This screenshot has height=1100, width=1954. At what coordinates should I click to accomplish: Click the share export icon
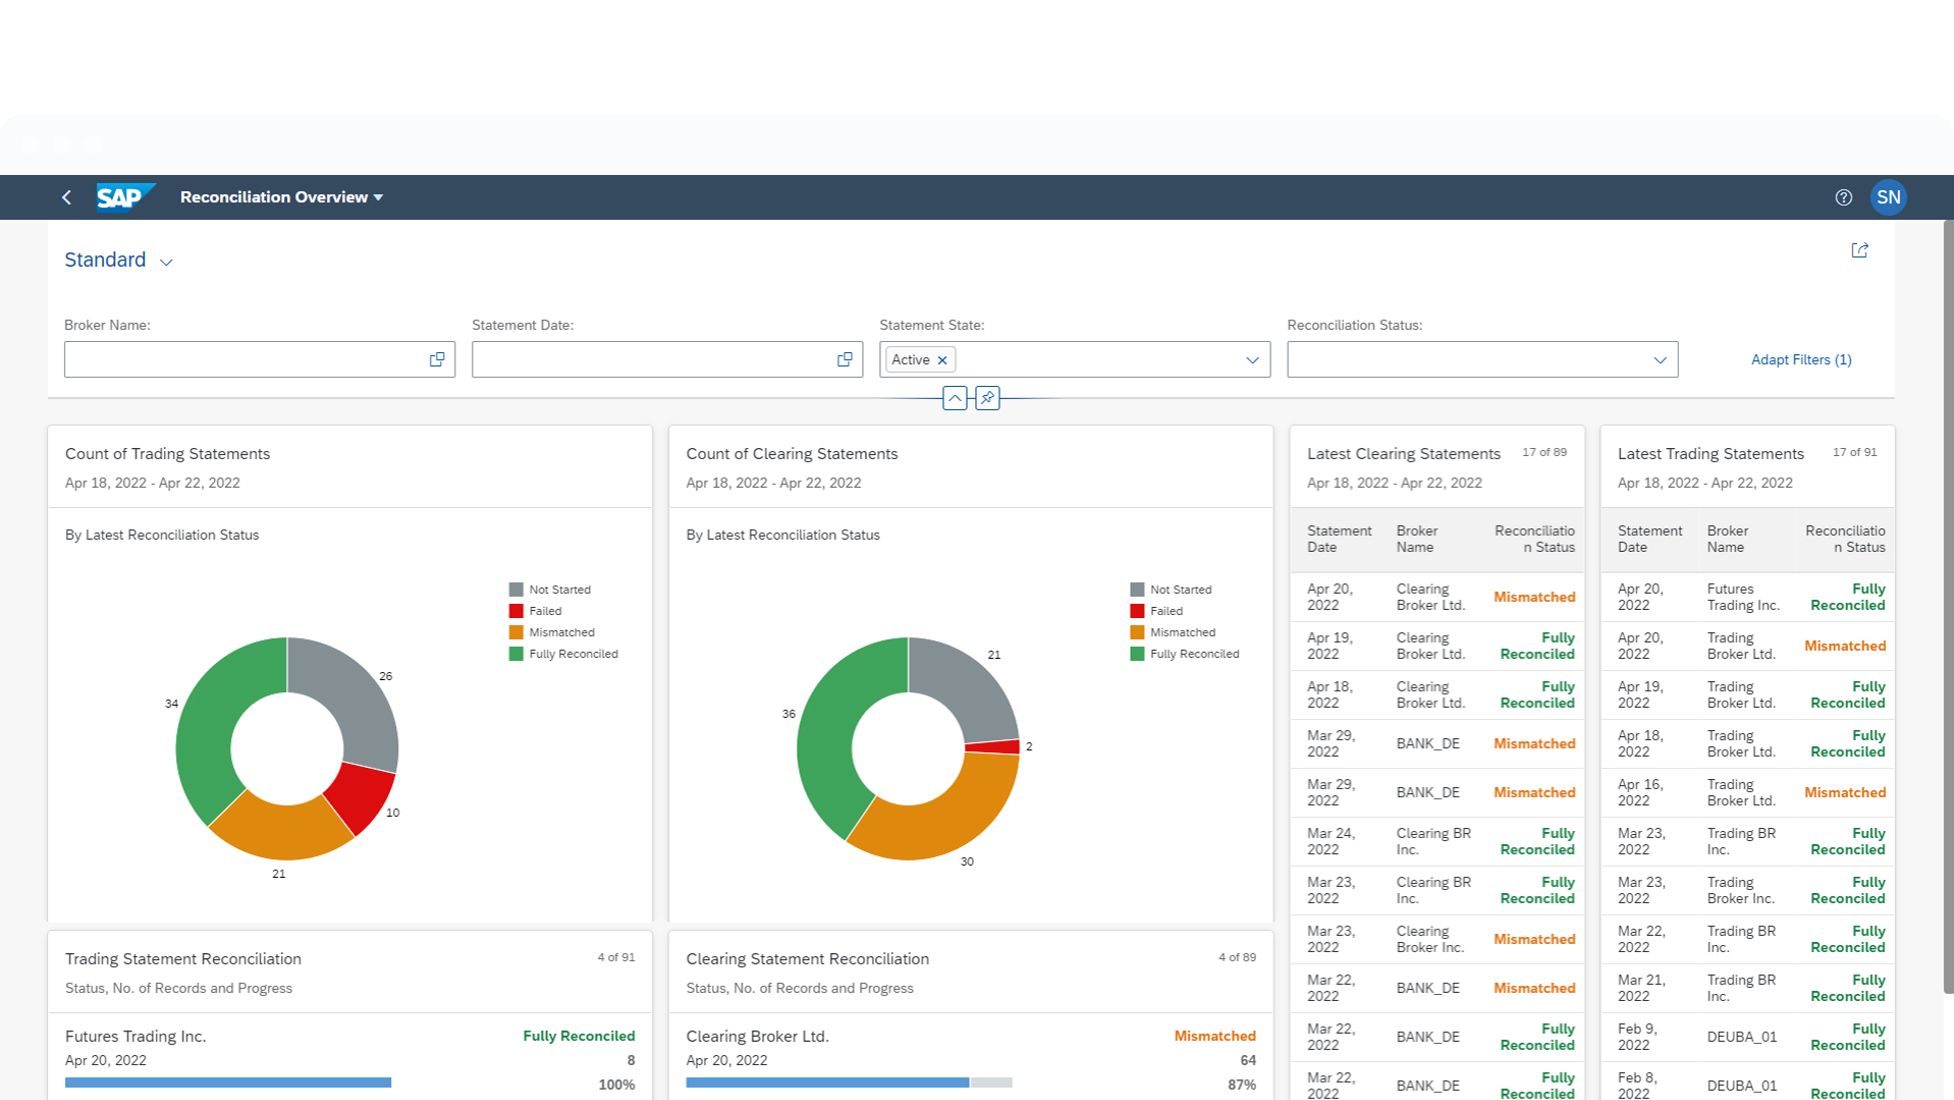pyautogui.click(x=1859, y=251)
